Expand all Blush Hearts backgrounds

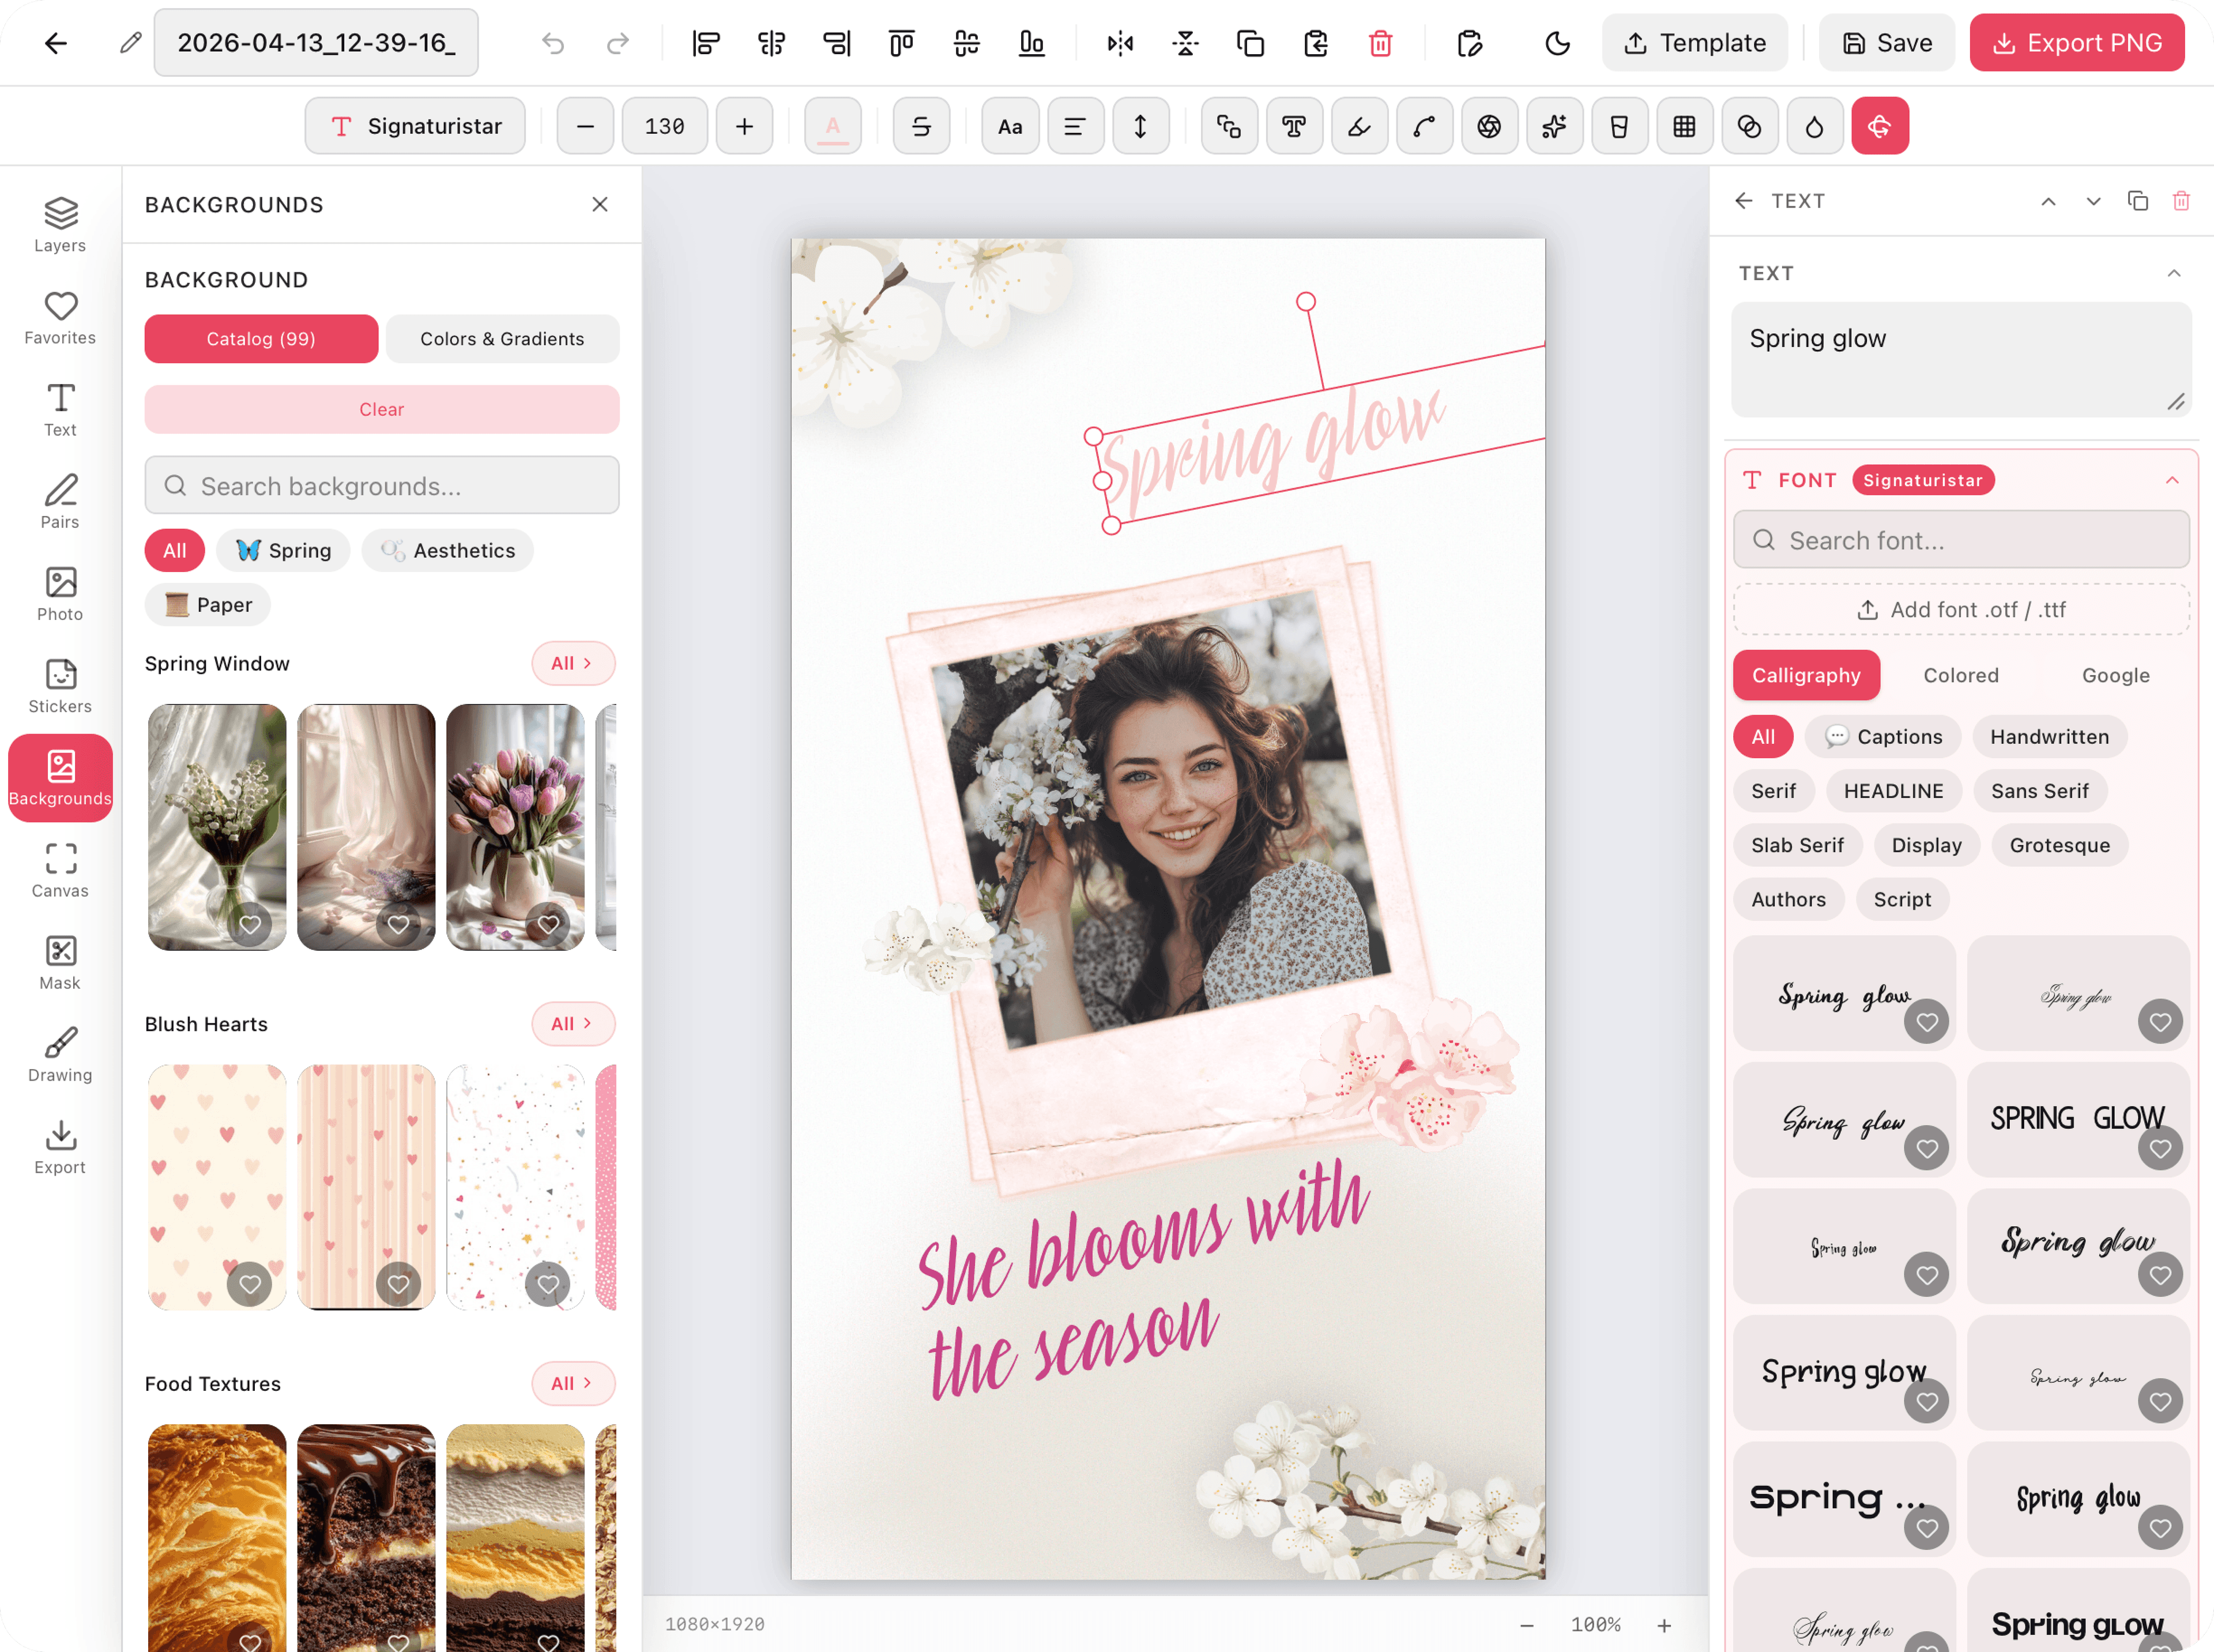572,1023
